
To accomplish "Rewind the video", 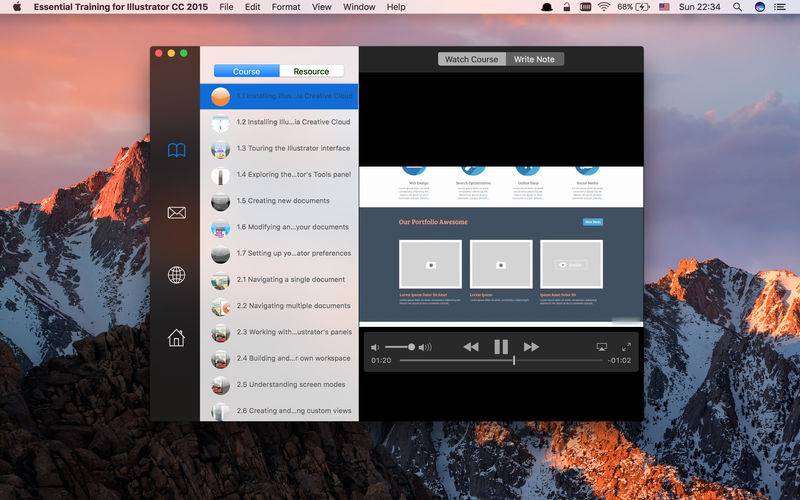I will click(471, 347).
